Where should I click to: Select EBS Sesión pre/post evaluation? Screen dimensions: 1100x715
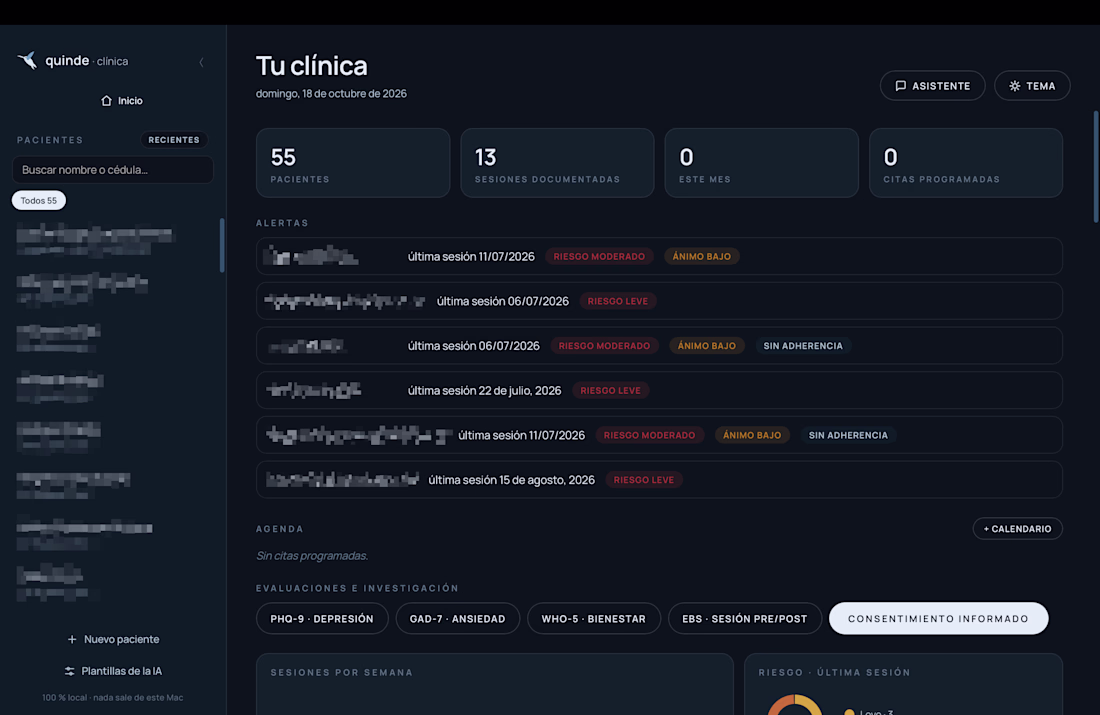[744, 619]
